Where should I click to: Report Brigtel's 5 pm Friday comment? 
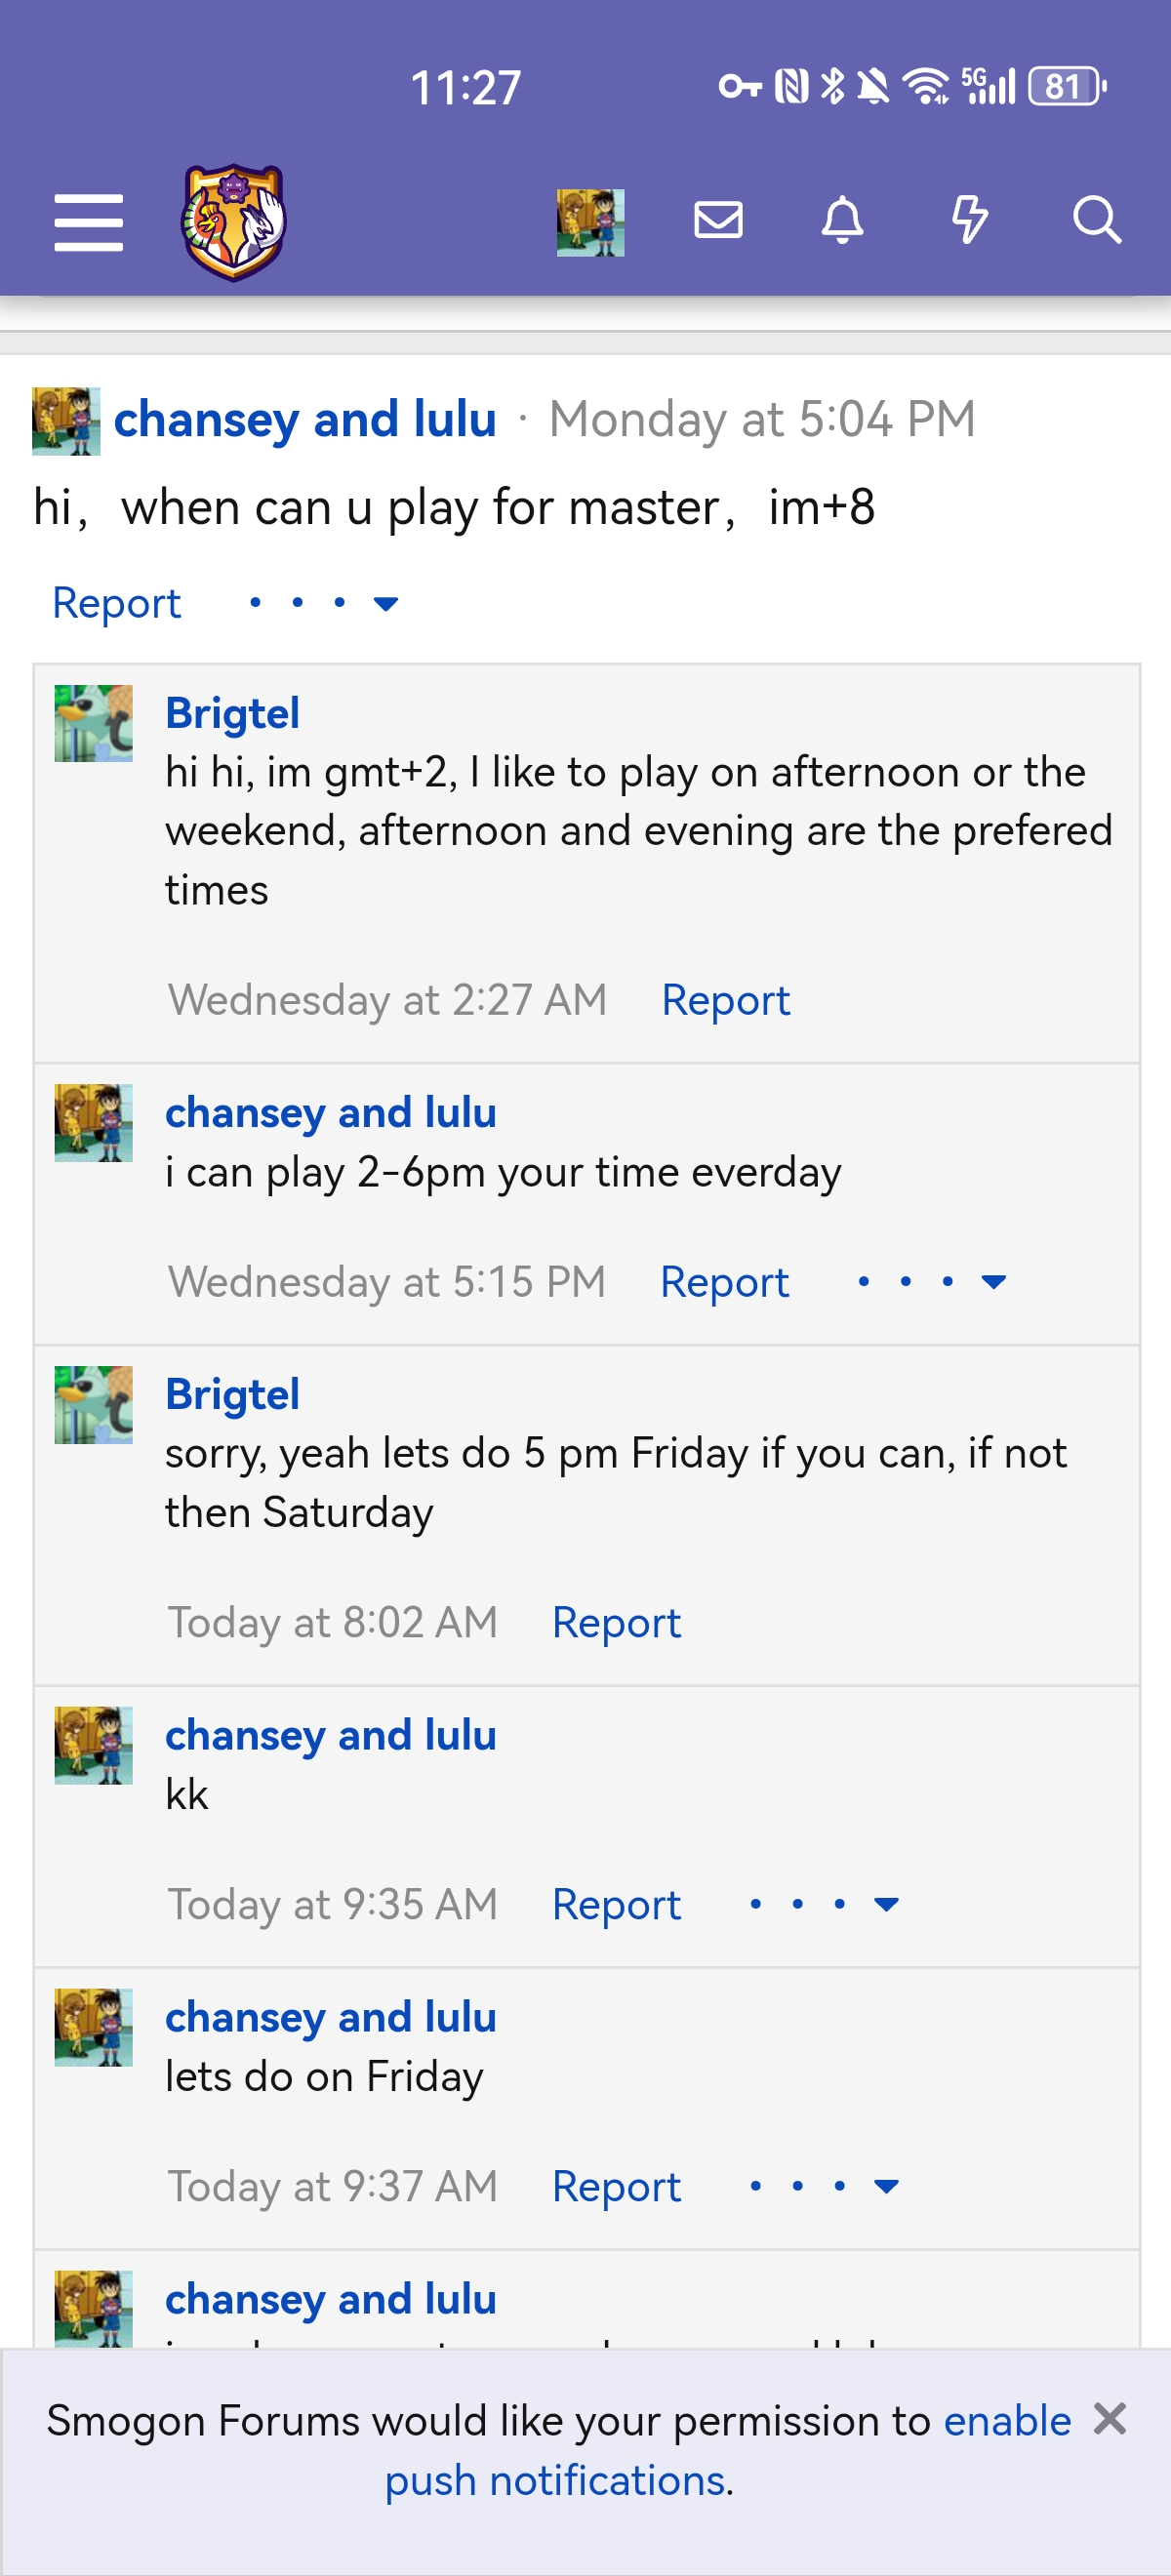coord(616,1622)
